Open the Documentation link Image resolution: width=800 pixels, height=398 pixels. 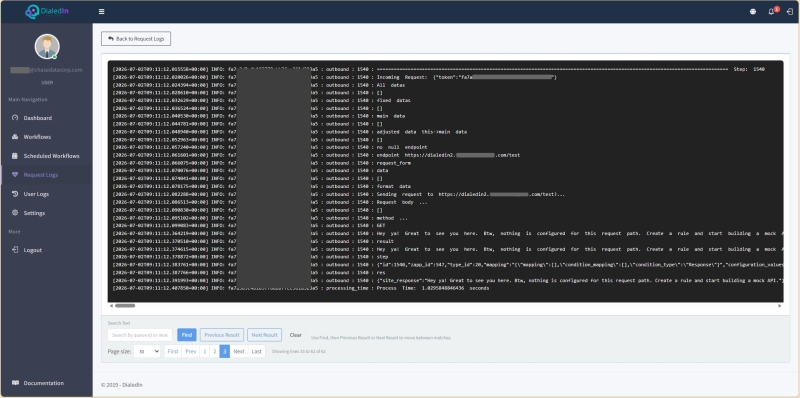43,383
